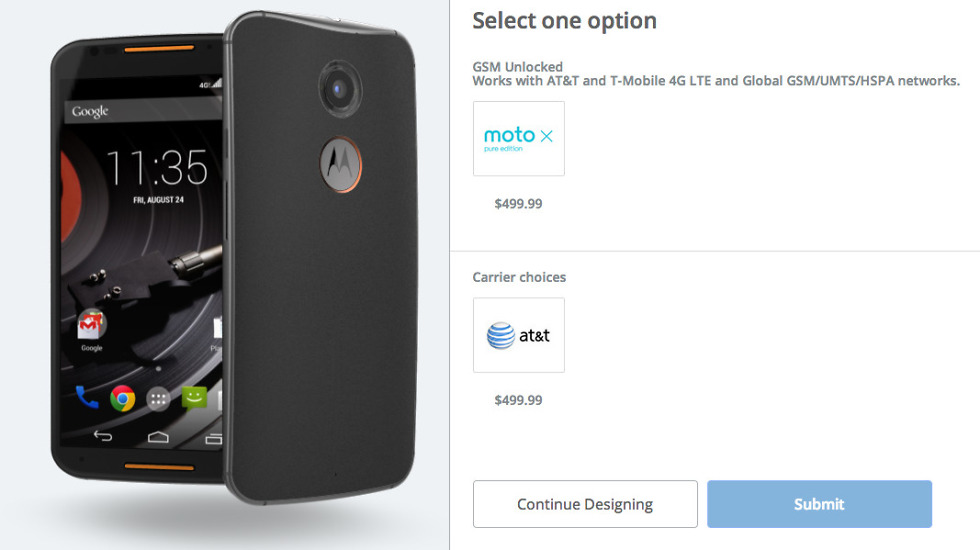Tap the green Messenger icon on phone
980x550 pixels.
pyautogui.click(x=193, y=398)
